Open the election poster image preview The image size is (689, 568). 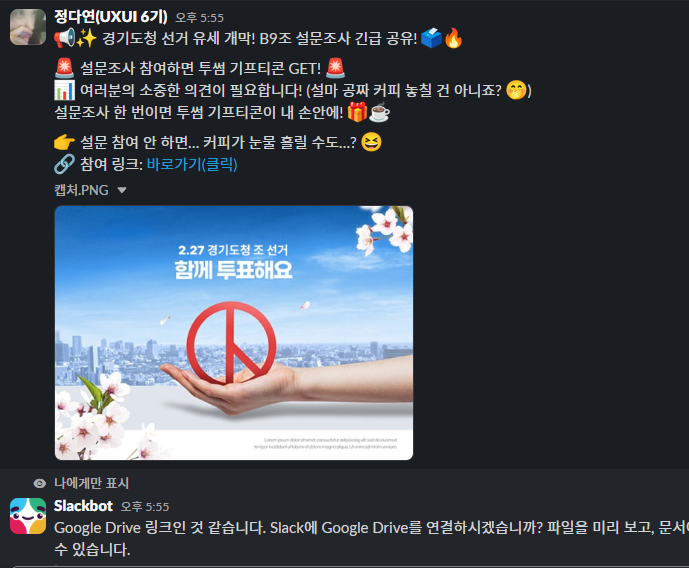click(x=234, y=333)
